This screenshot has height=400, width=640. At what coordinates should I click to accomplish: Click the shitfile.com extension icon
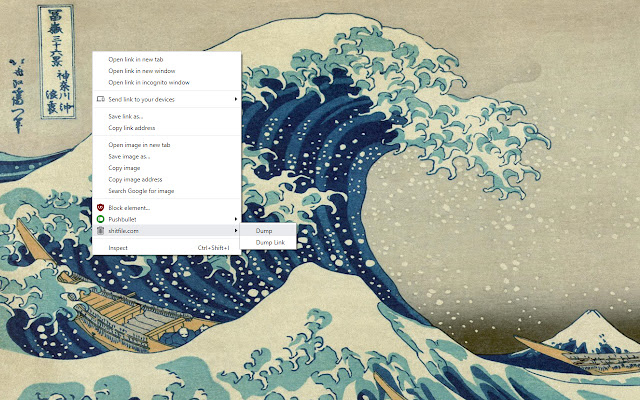coord(100,231)
